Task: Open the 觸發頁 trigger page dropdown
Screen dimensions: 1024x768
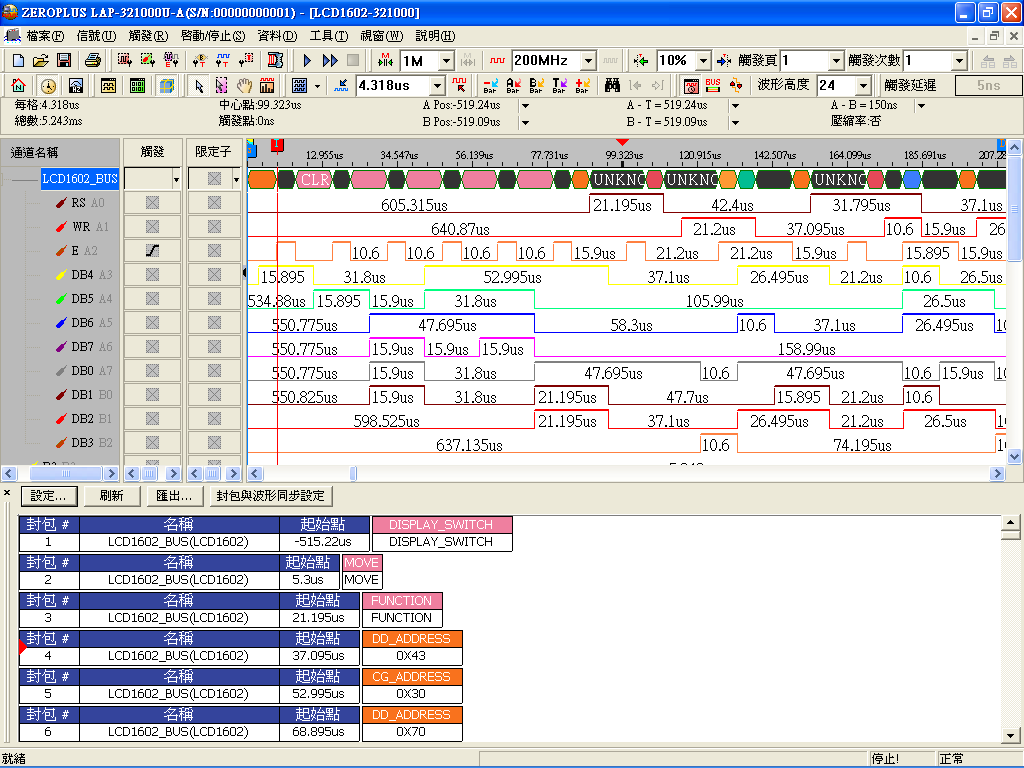Action: click(837, 61)
